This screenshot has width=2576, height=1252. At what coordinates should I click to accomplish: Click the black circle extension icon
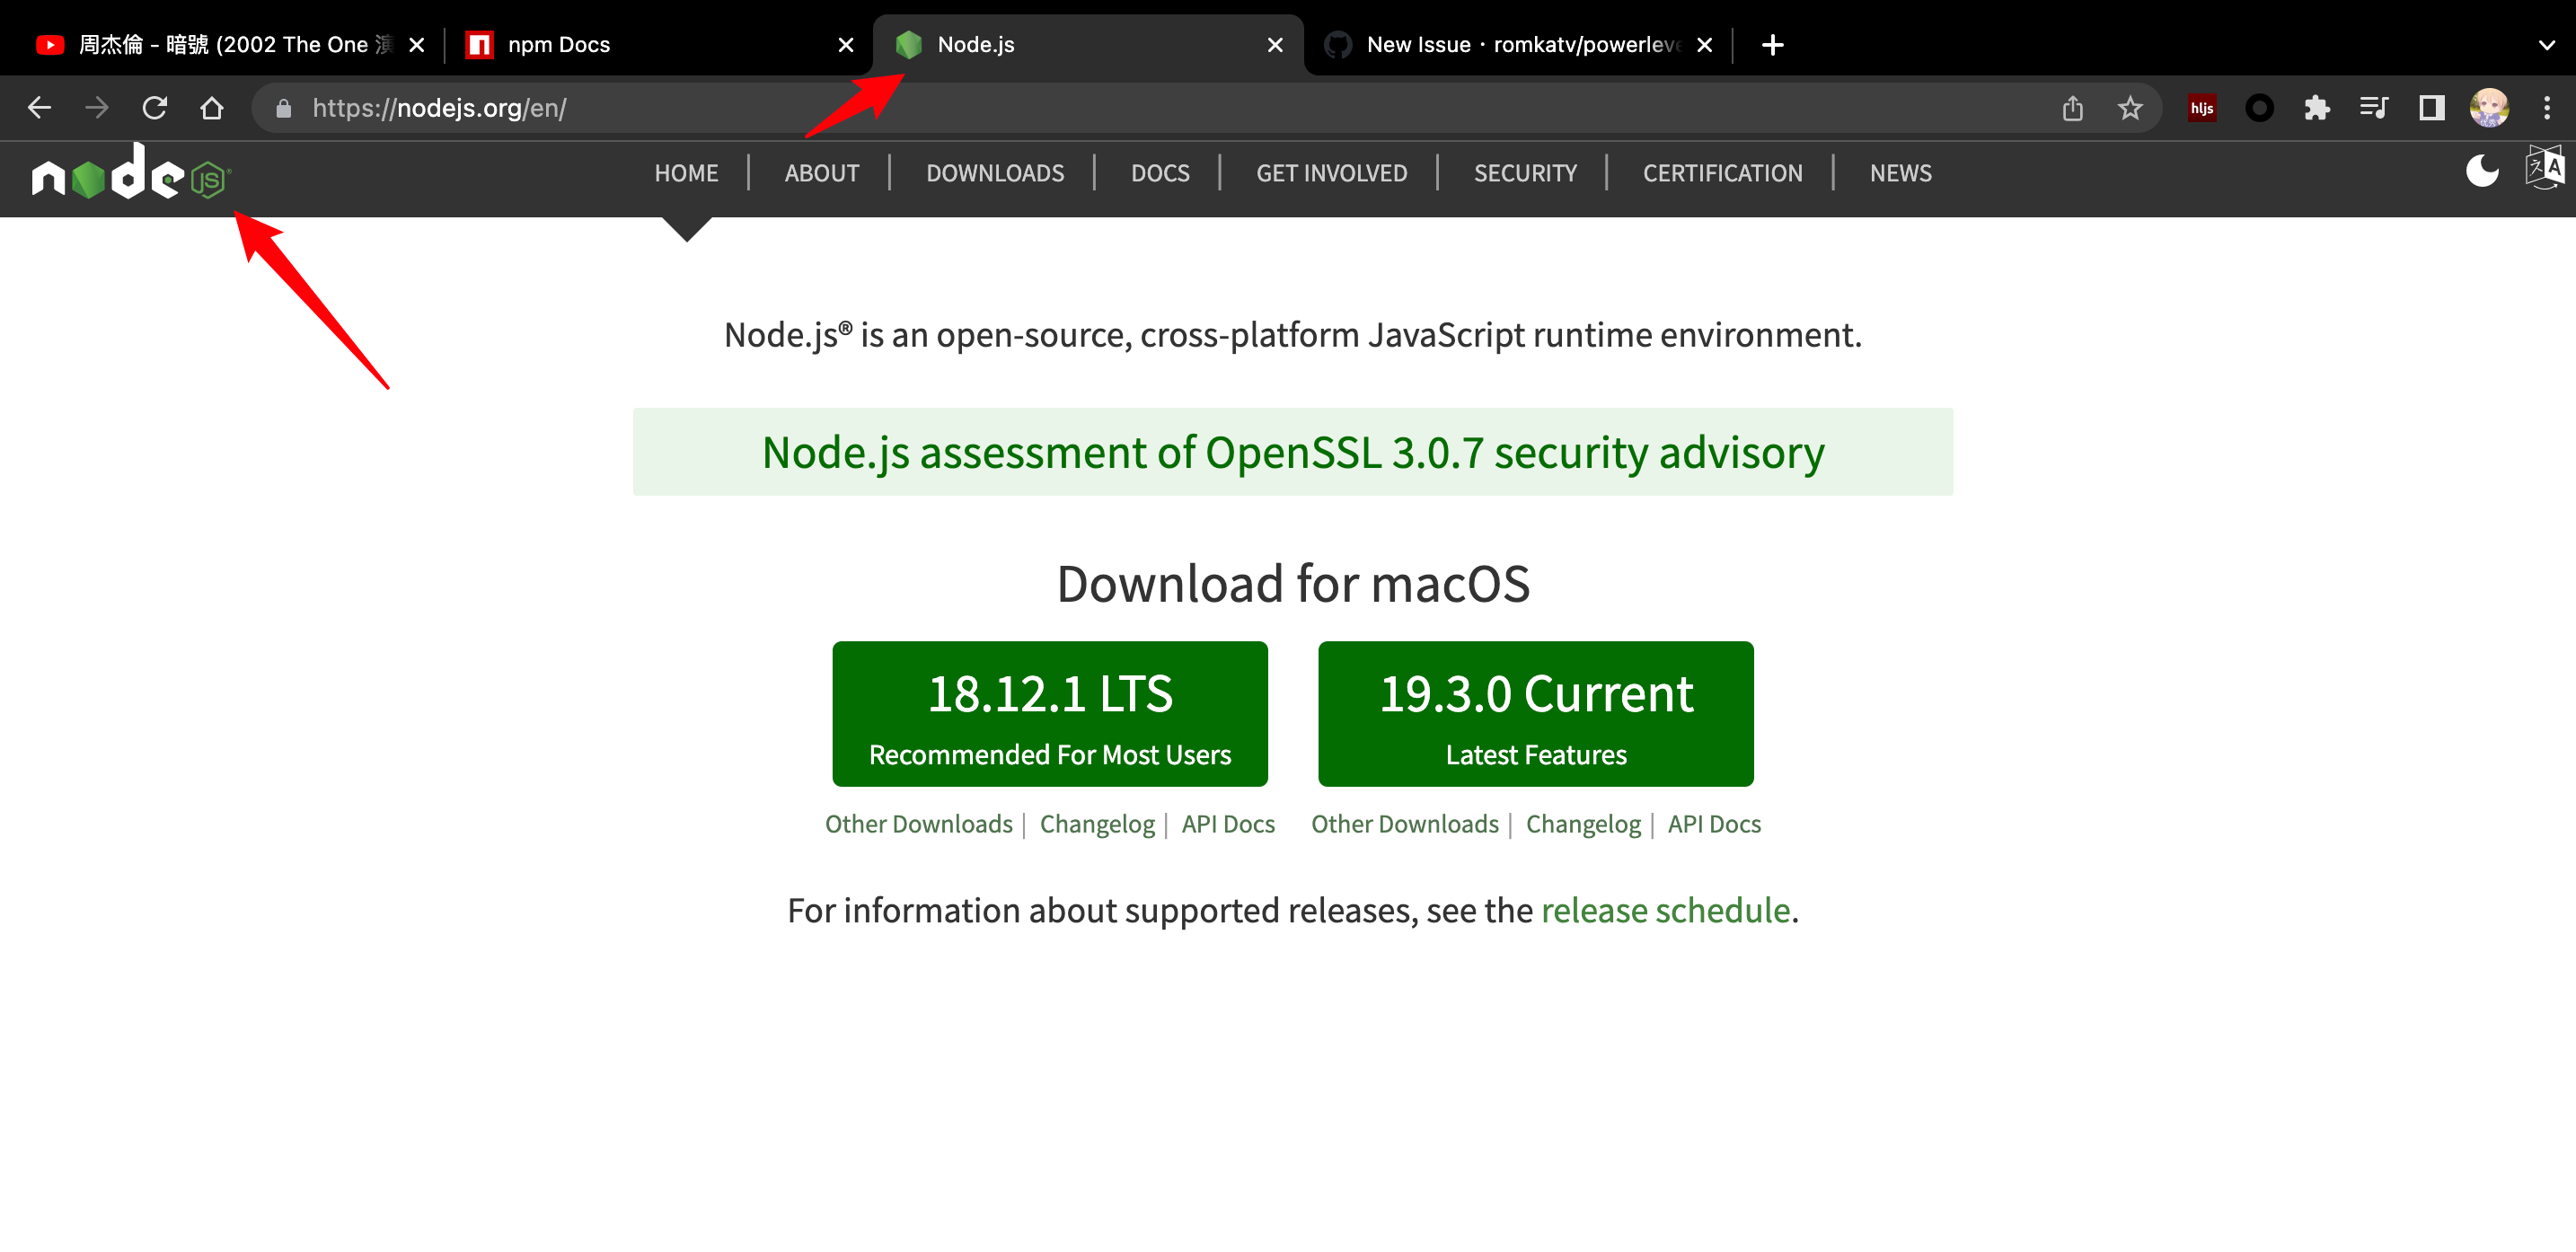click(x=2259, y=108)
